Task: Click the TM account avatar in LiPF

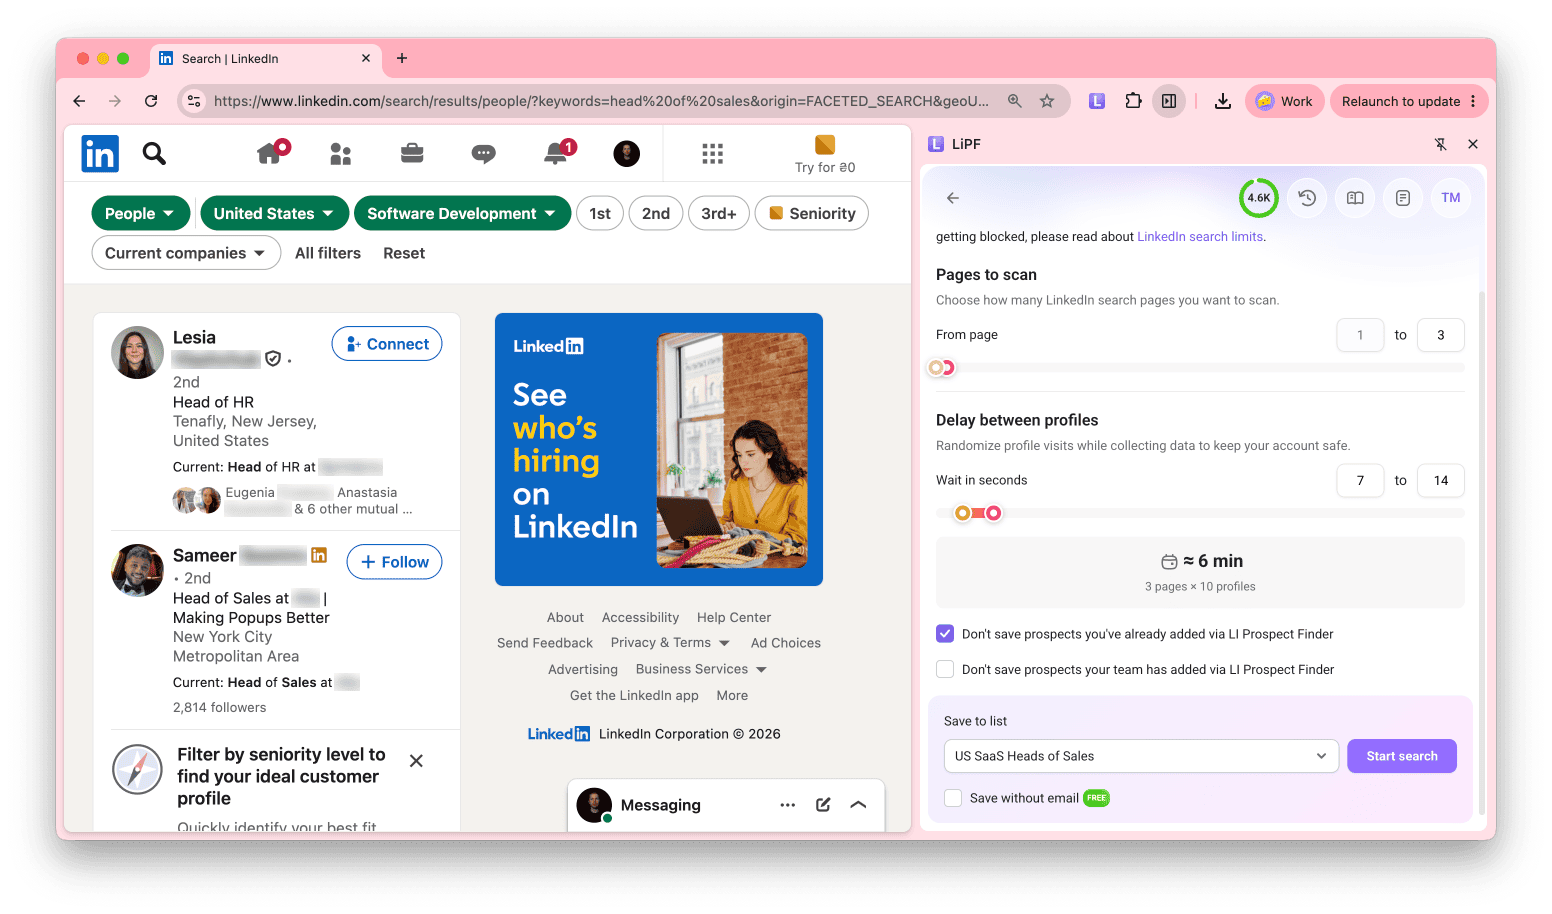Action: pyautogui.click(x=1451, y=198)
